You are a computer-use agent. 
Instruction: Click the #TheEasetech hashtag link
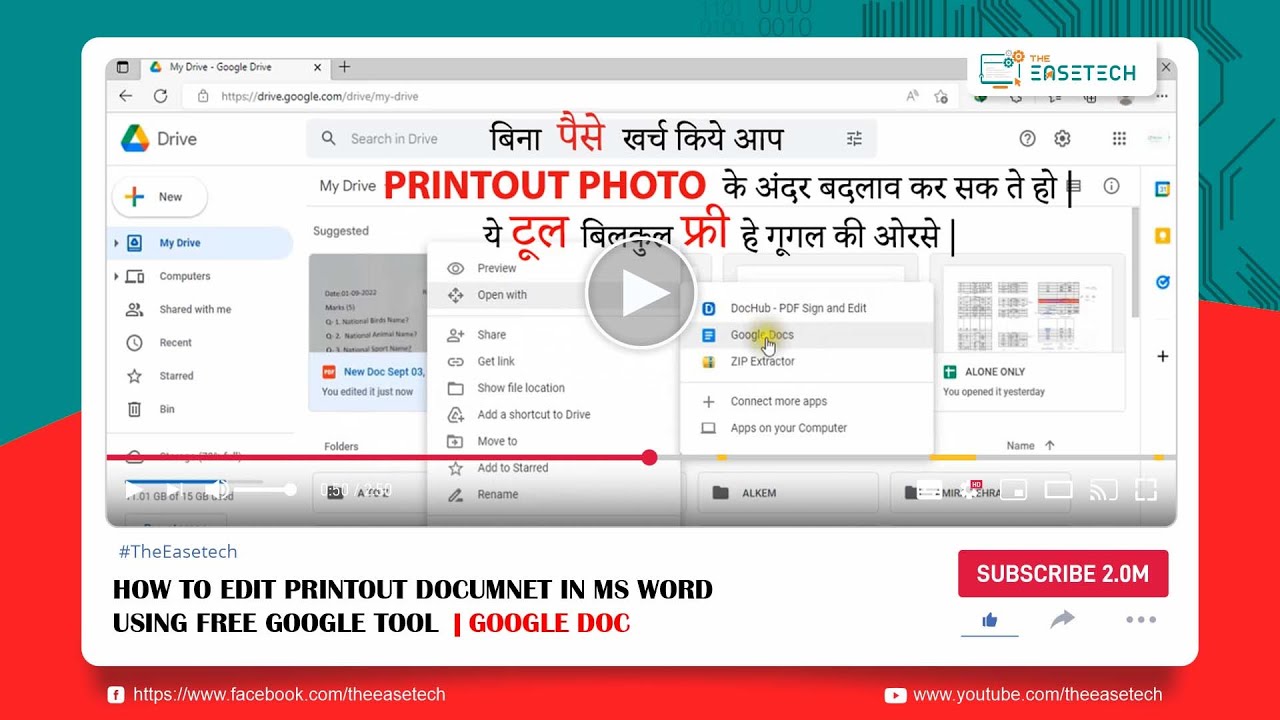coord(177,551)
